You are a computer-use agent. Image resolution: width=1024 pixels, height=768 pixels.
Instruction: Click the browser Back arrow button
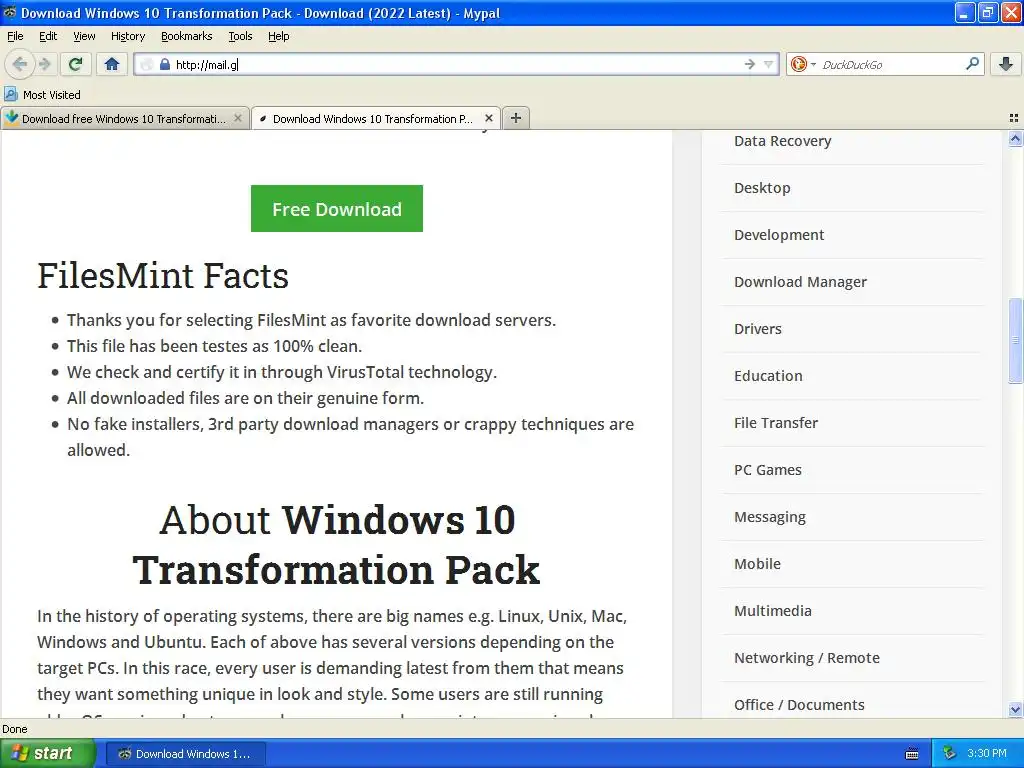click(x=20, y=64)
